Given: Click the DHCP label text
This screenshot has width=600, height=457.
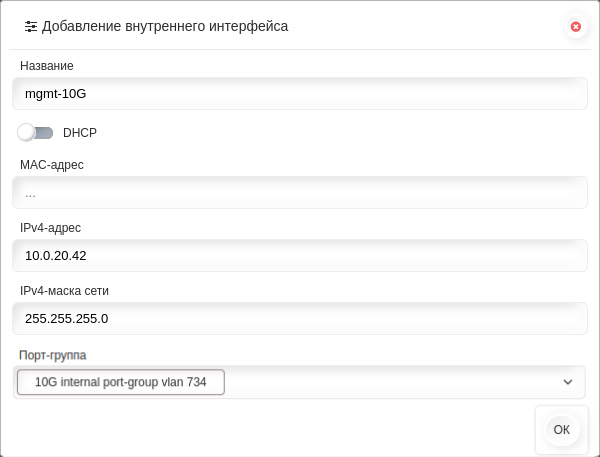Looking at the screenshot, I should (80, 132).
